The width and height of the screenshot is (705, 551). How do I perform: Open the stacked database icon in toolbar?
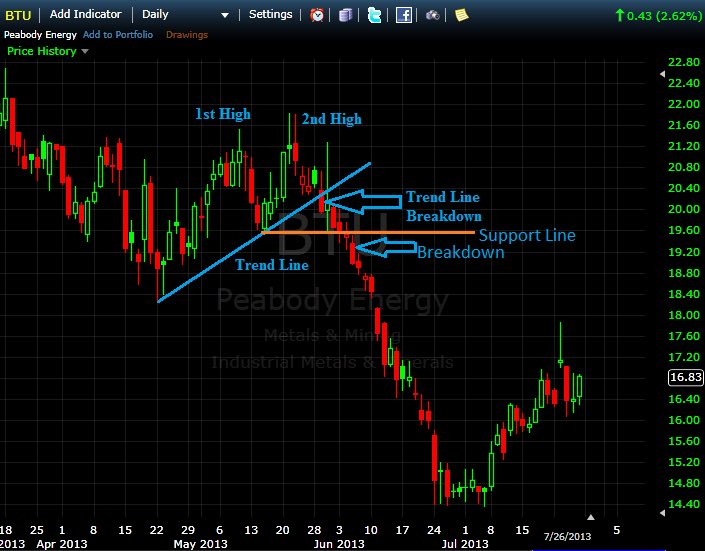[345, 15]
